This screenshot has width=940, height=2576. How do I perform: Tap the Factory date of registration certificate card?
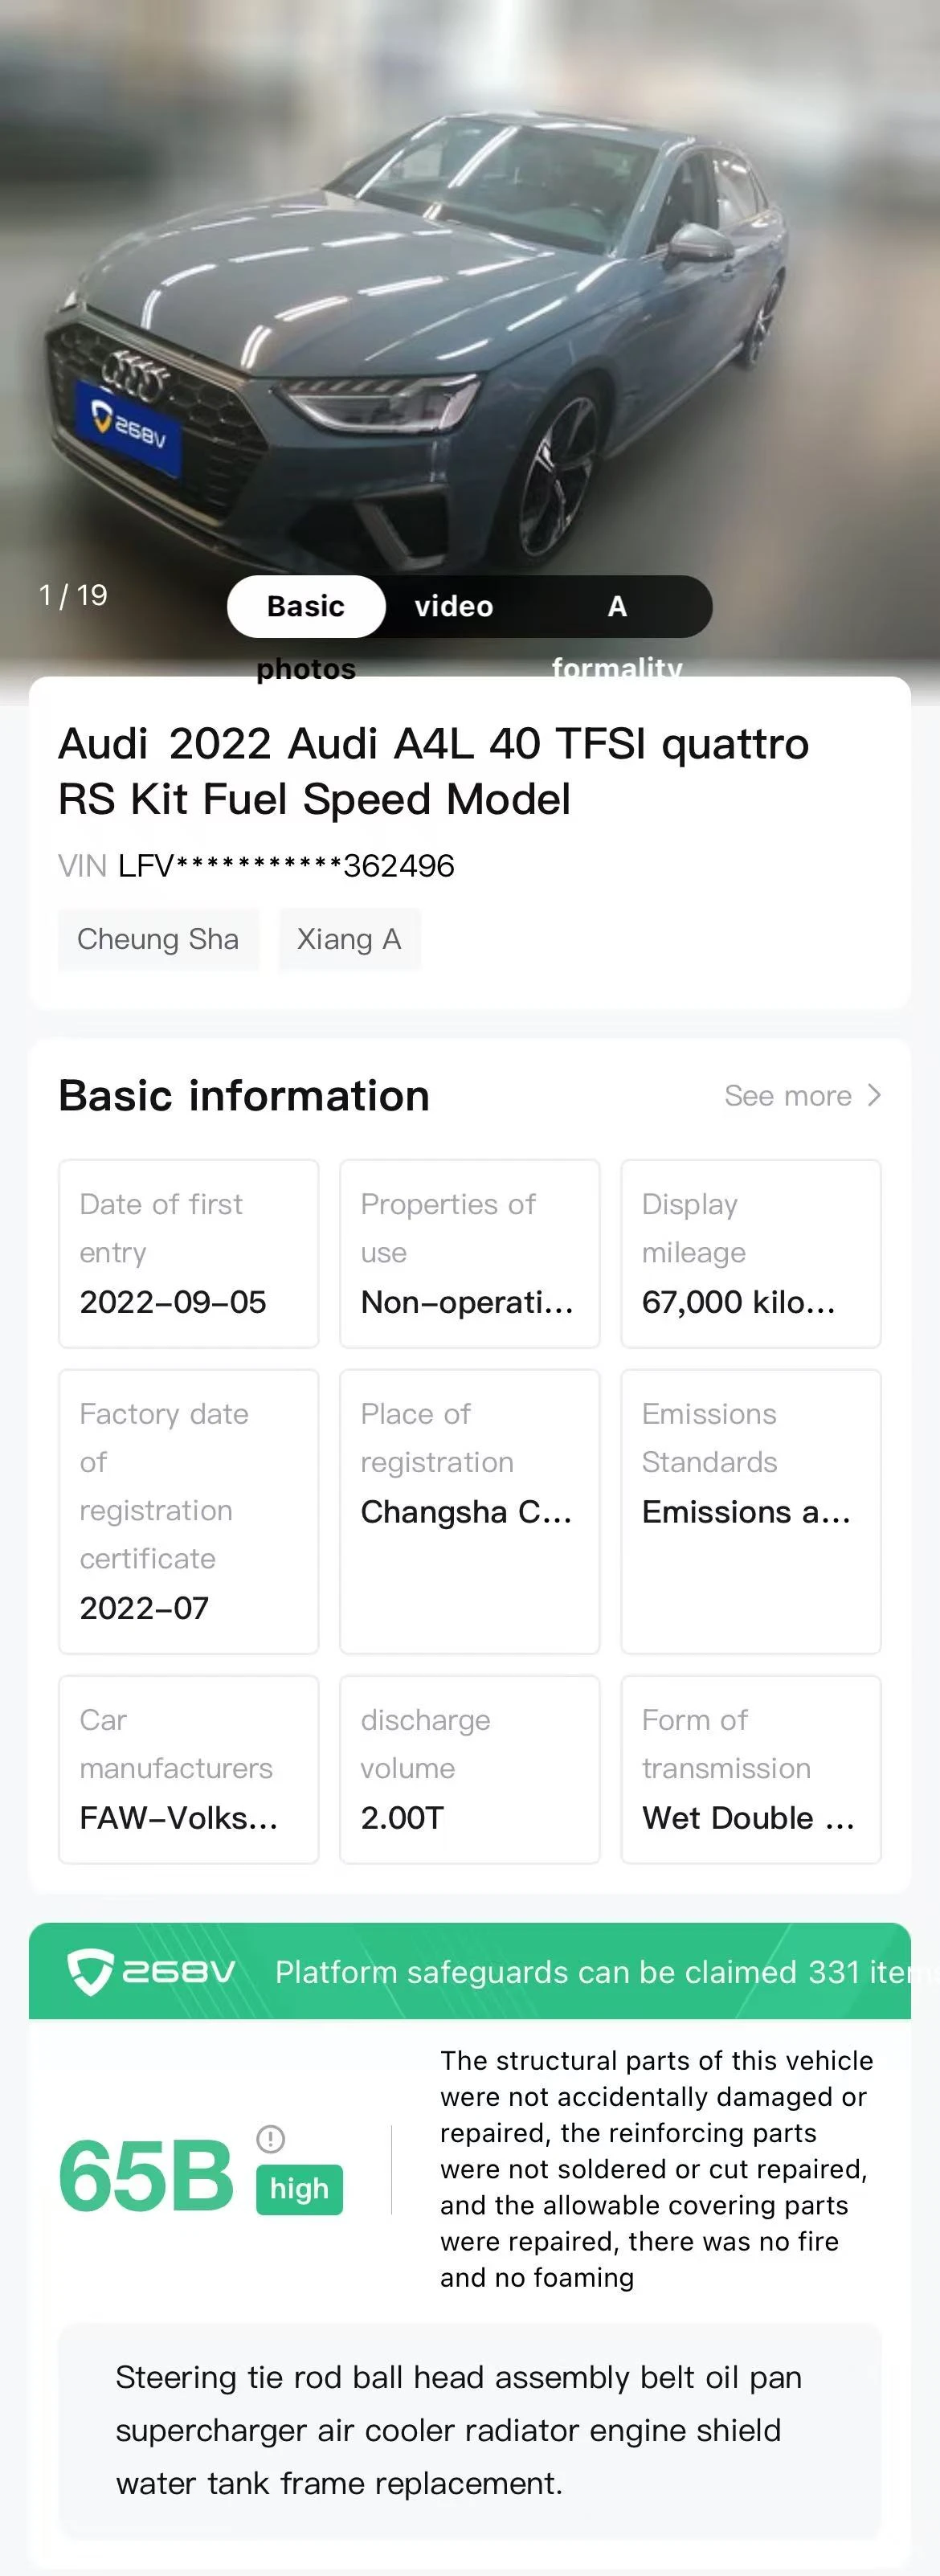point(189,1512)
